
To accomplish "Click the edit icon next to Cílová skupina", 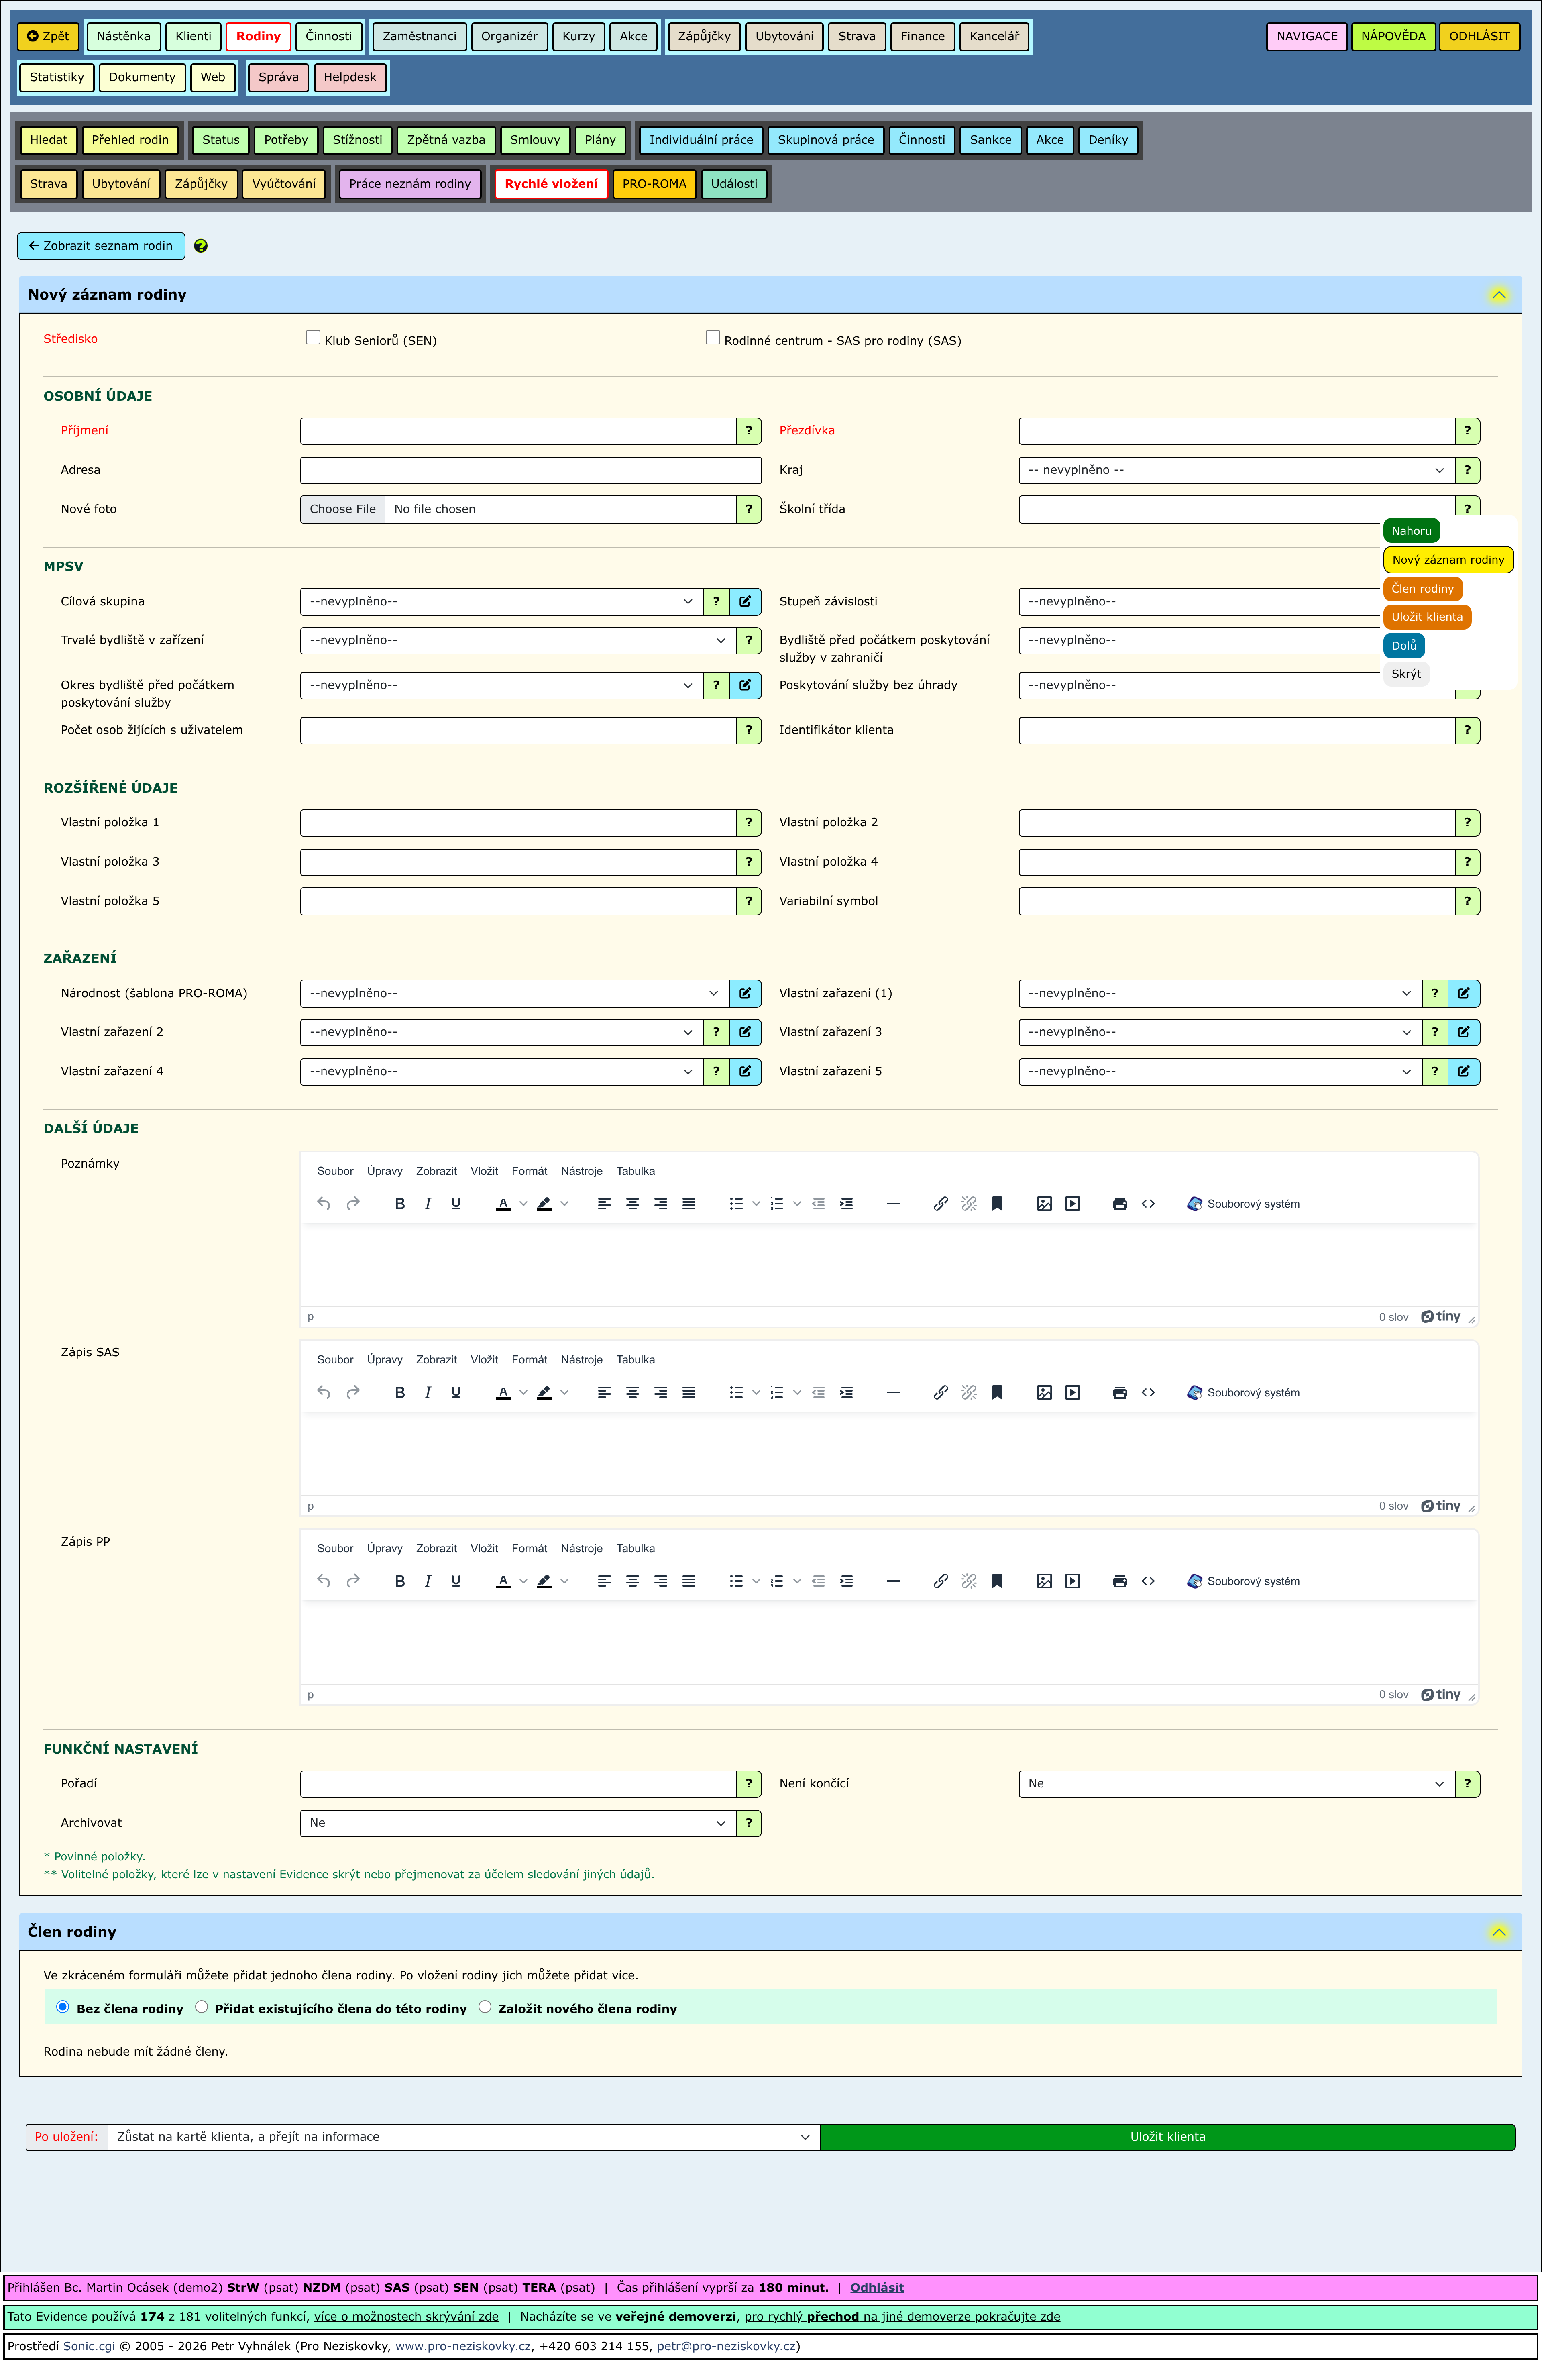I will coord(745,602).
